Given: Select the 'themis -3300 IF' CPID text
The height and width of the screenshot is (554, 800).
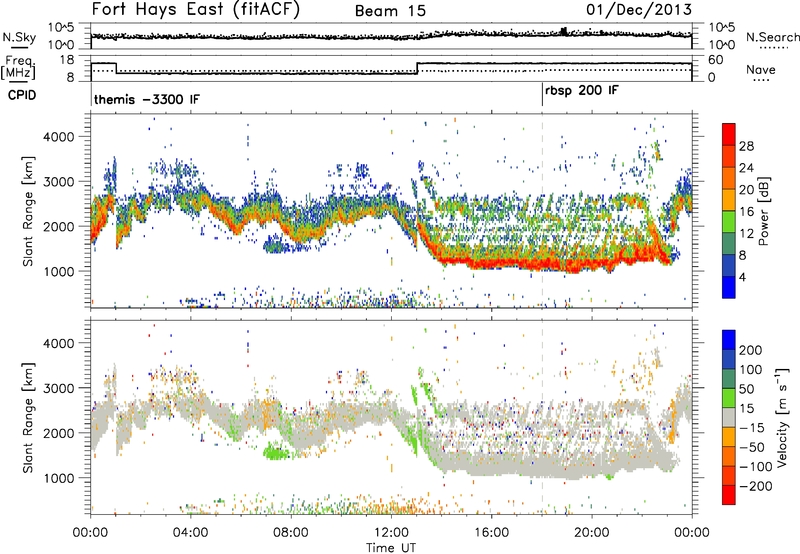Looking at the screenshot, I should point(147,99).
